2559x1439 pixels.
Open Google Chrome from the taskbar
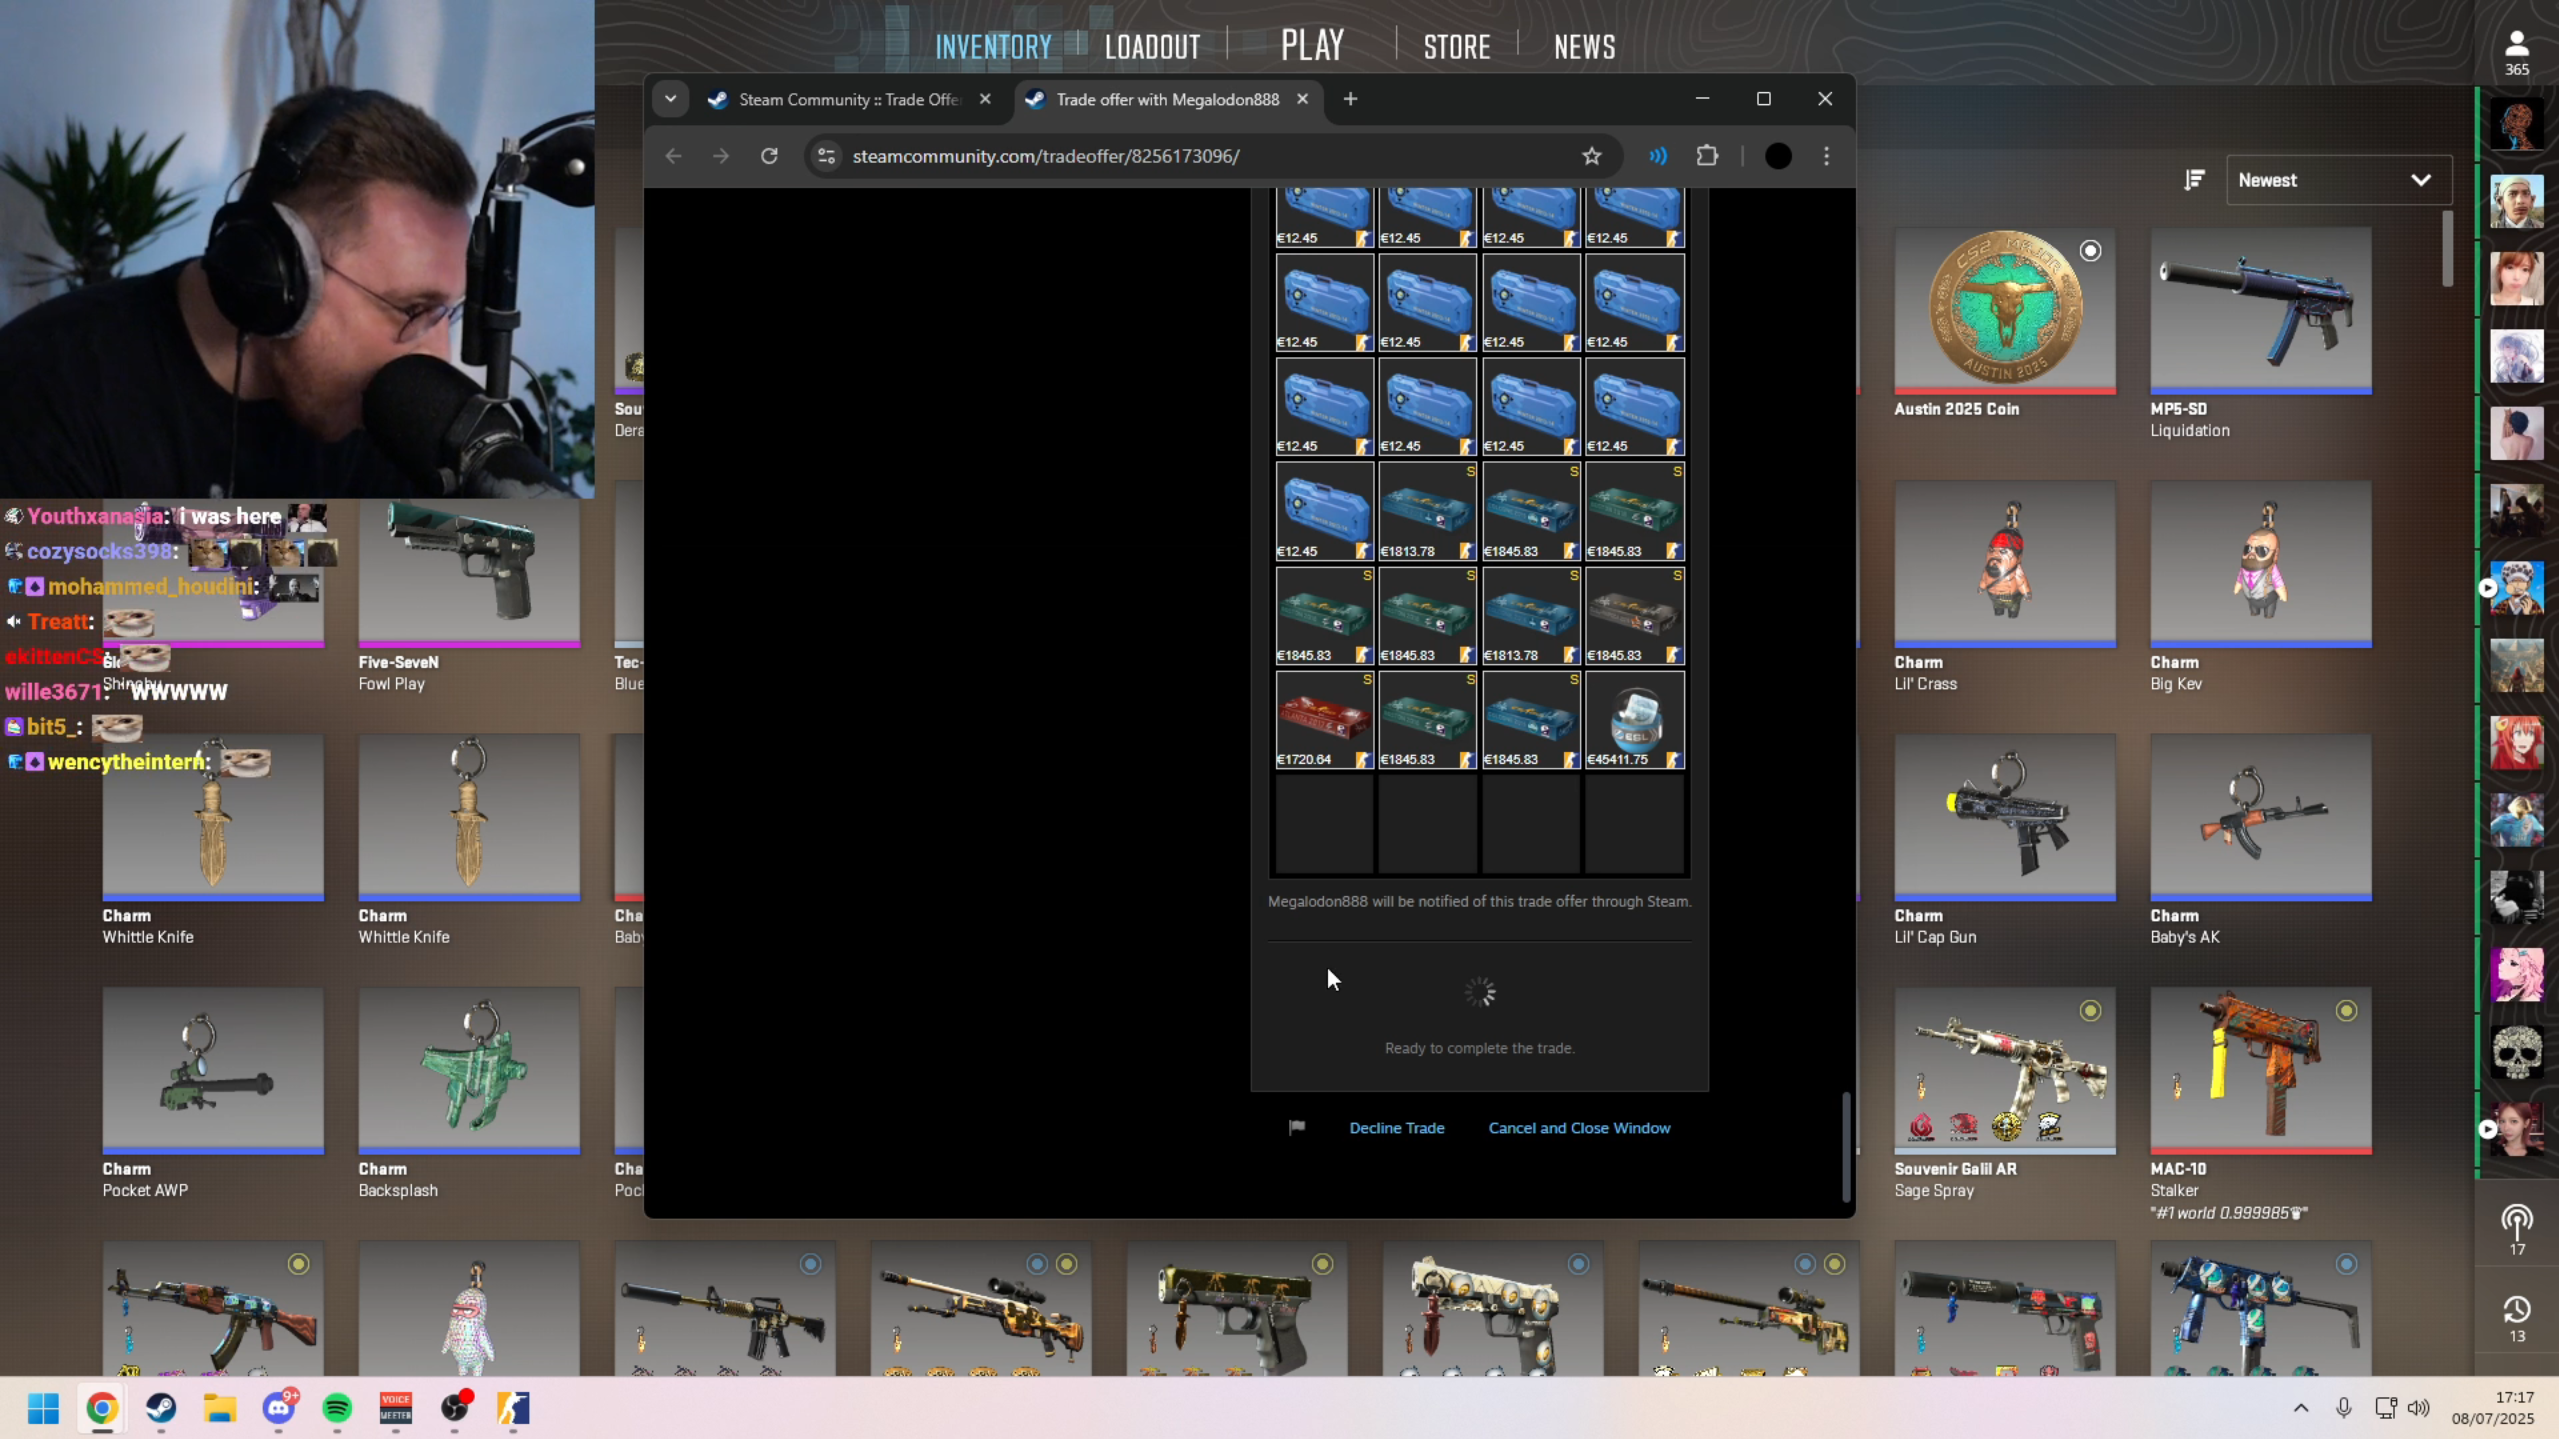pyautogui.click(x=102, y=1408)
